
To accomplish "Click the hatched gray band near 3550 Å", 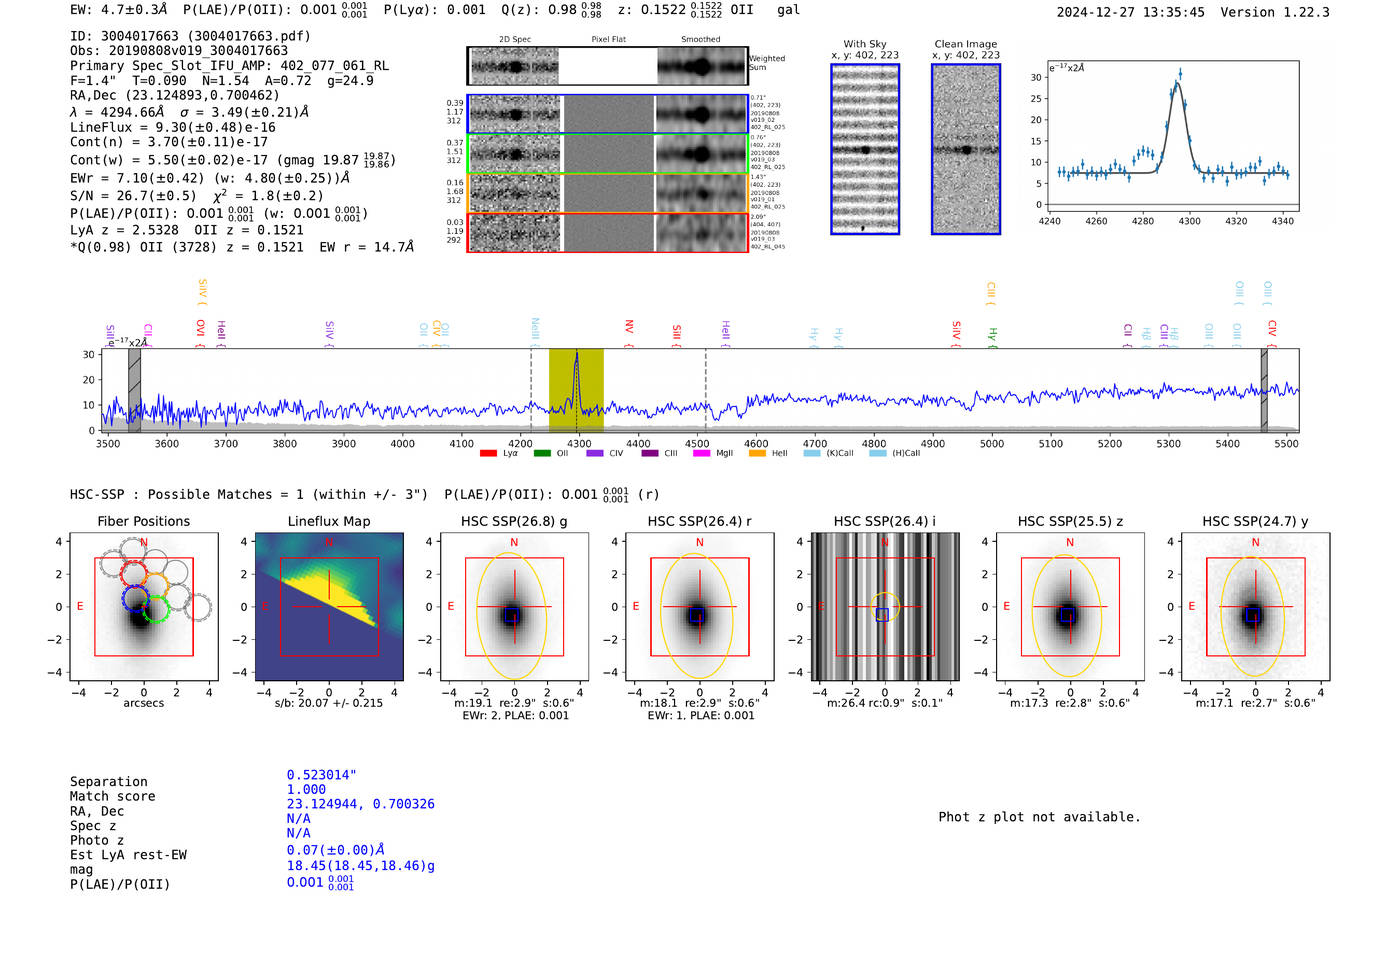I will [134, 390].
